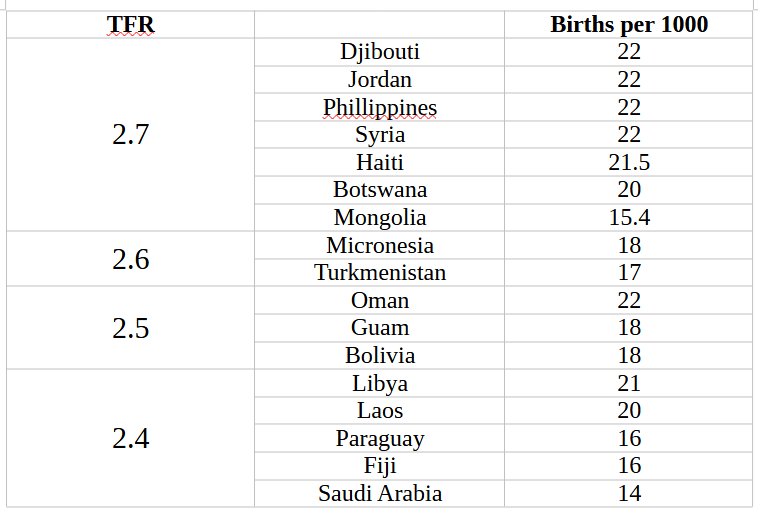The height and width of the screenshot is (515, 758).
Task: Select the Syria cell
Action: (x=379, y=135)
